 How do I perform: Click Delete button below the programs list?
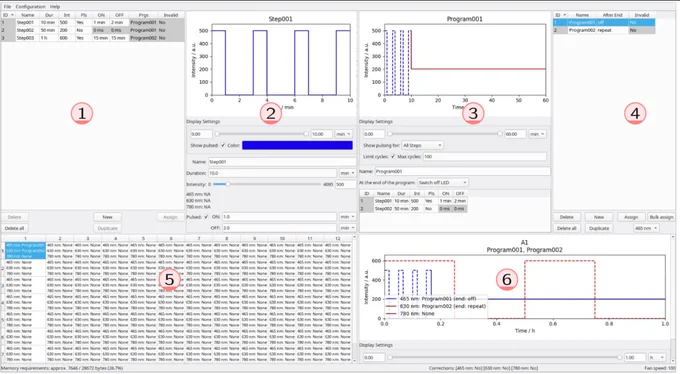[566, 217]
